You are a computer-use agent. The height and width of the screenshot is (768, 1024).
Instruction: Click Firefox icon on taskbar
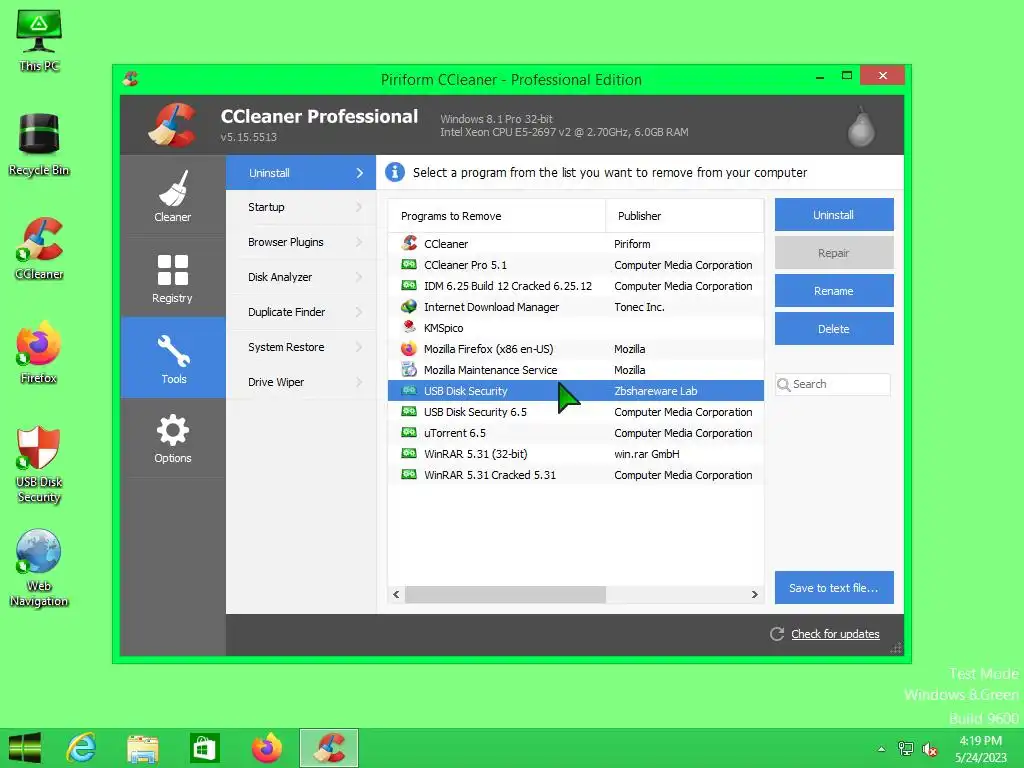click(266, 748)
